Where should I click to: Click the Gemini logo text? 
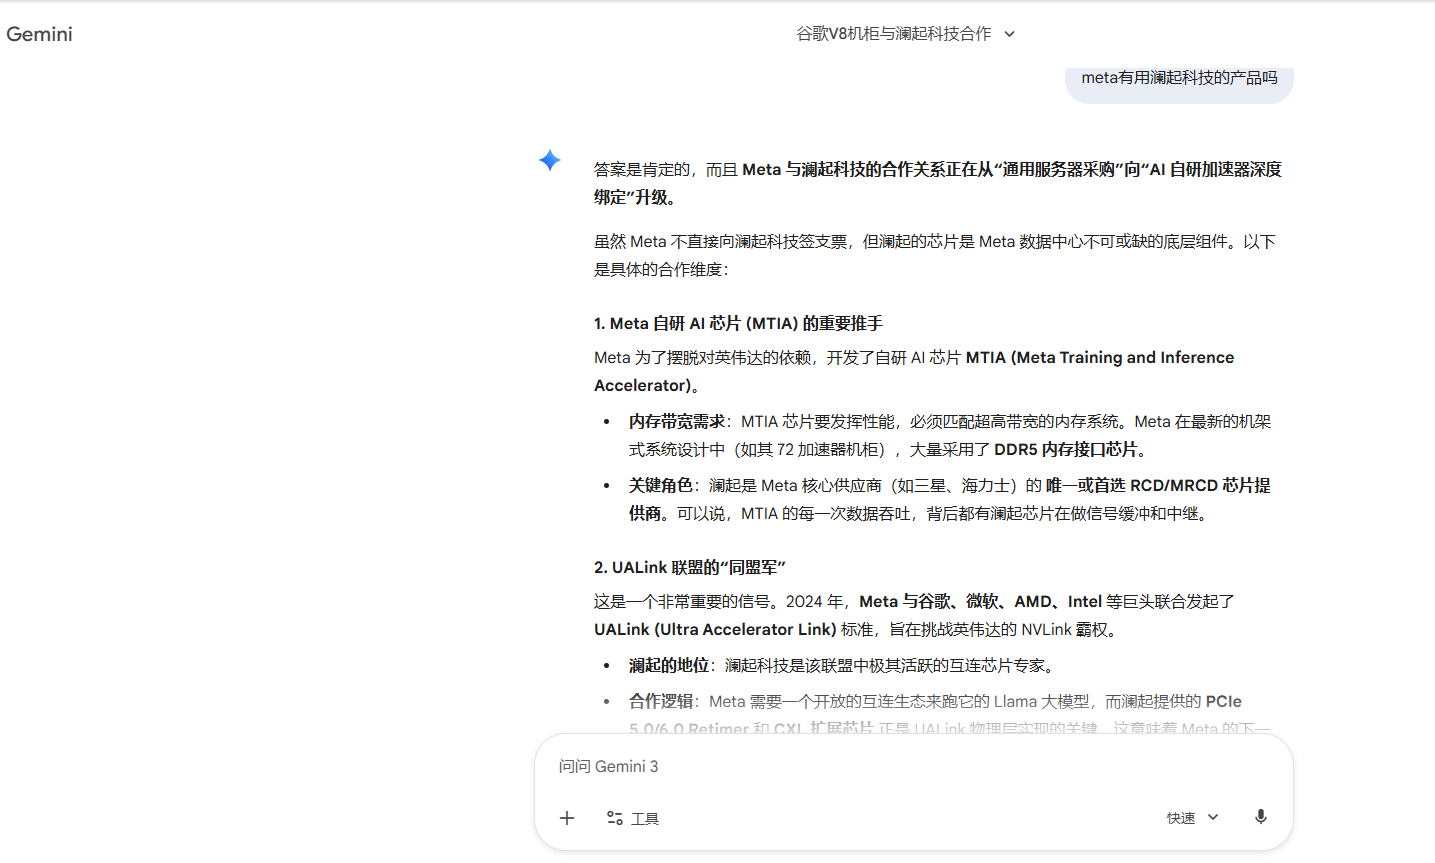pos(39,34)
